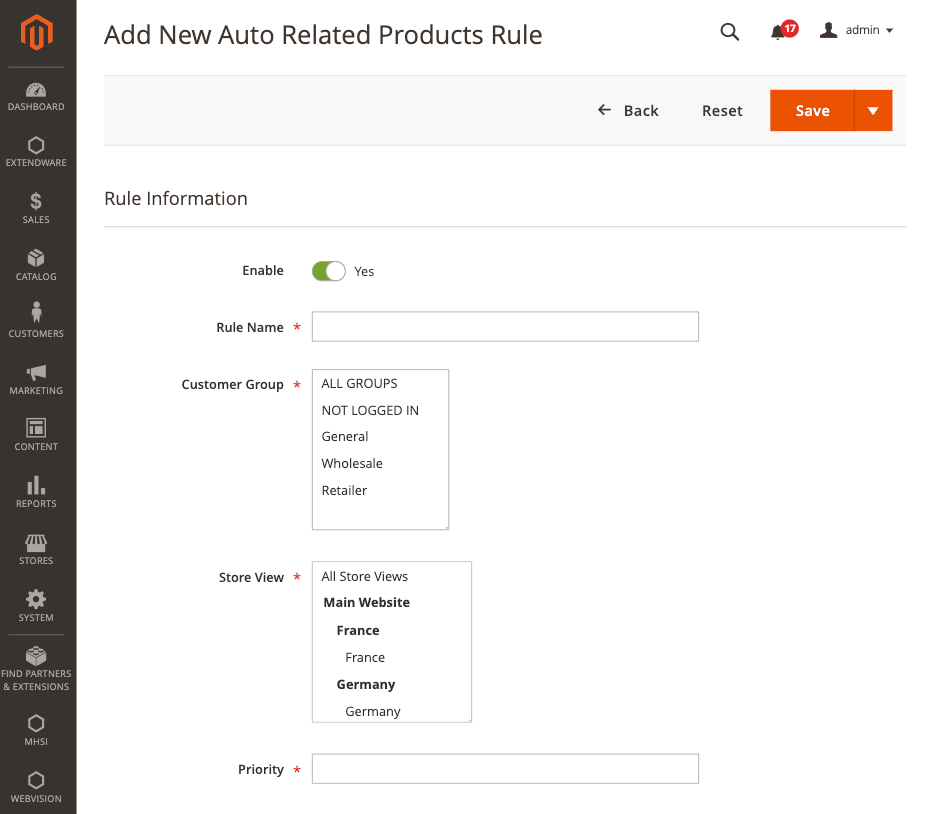Image resolution: width=932 pixels, height=814 pixels.
Task: Click the search magnifier icon
Action: click(729, 32)
